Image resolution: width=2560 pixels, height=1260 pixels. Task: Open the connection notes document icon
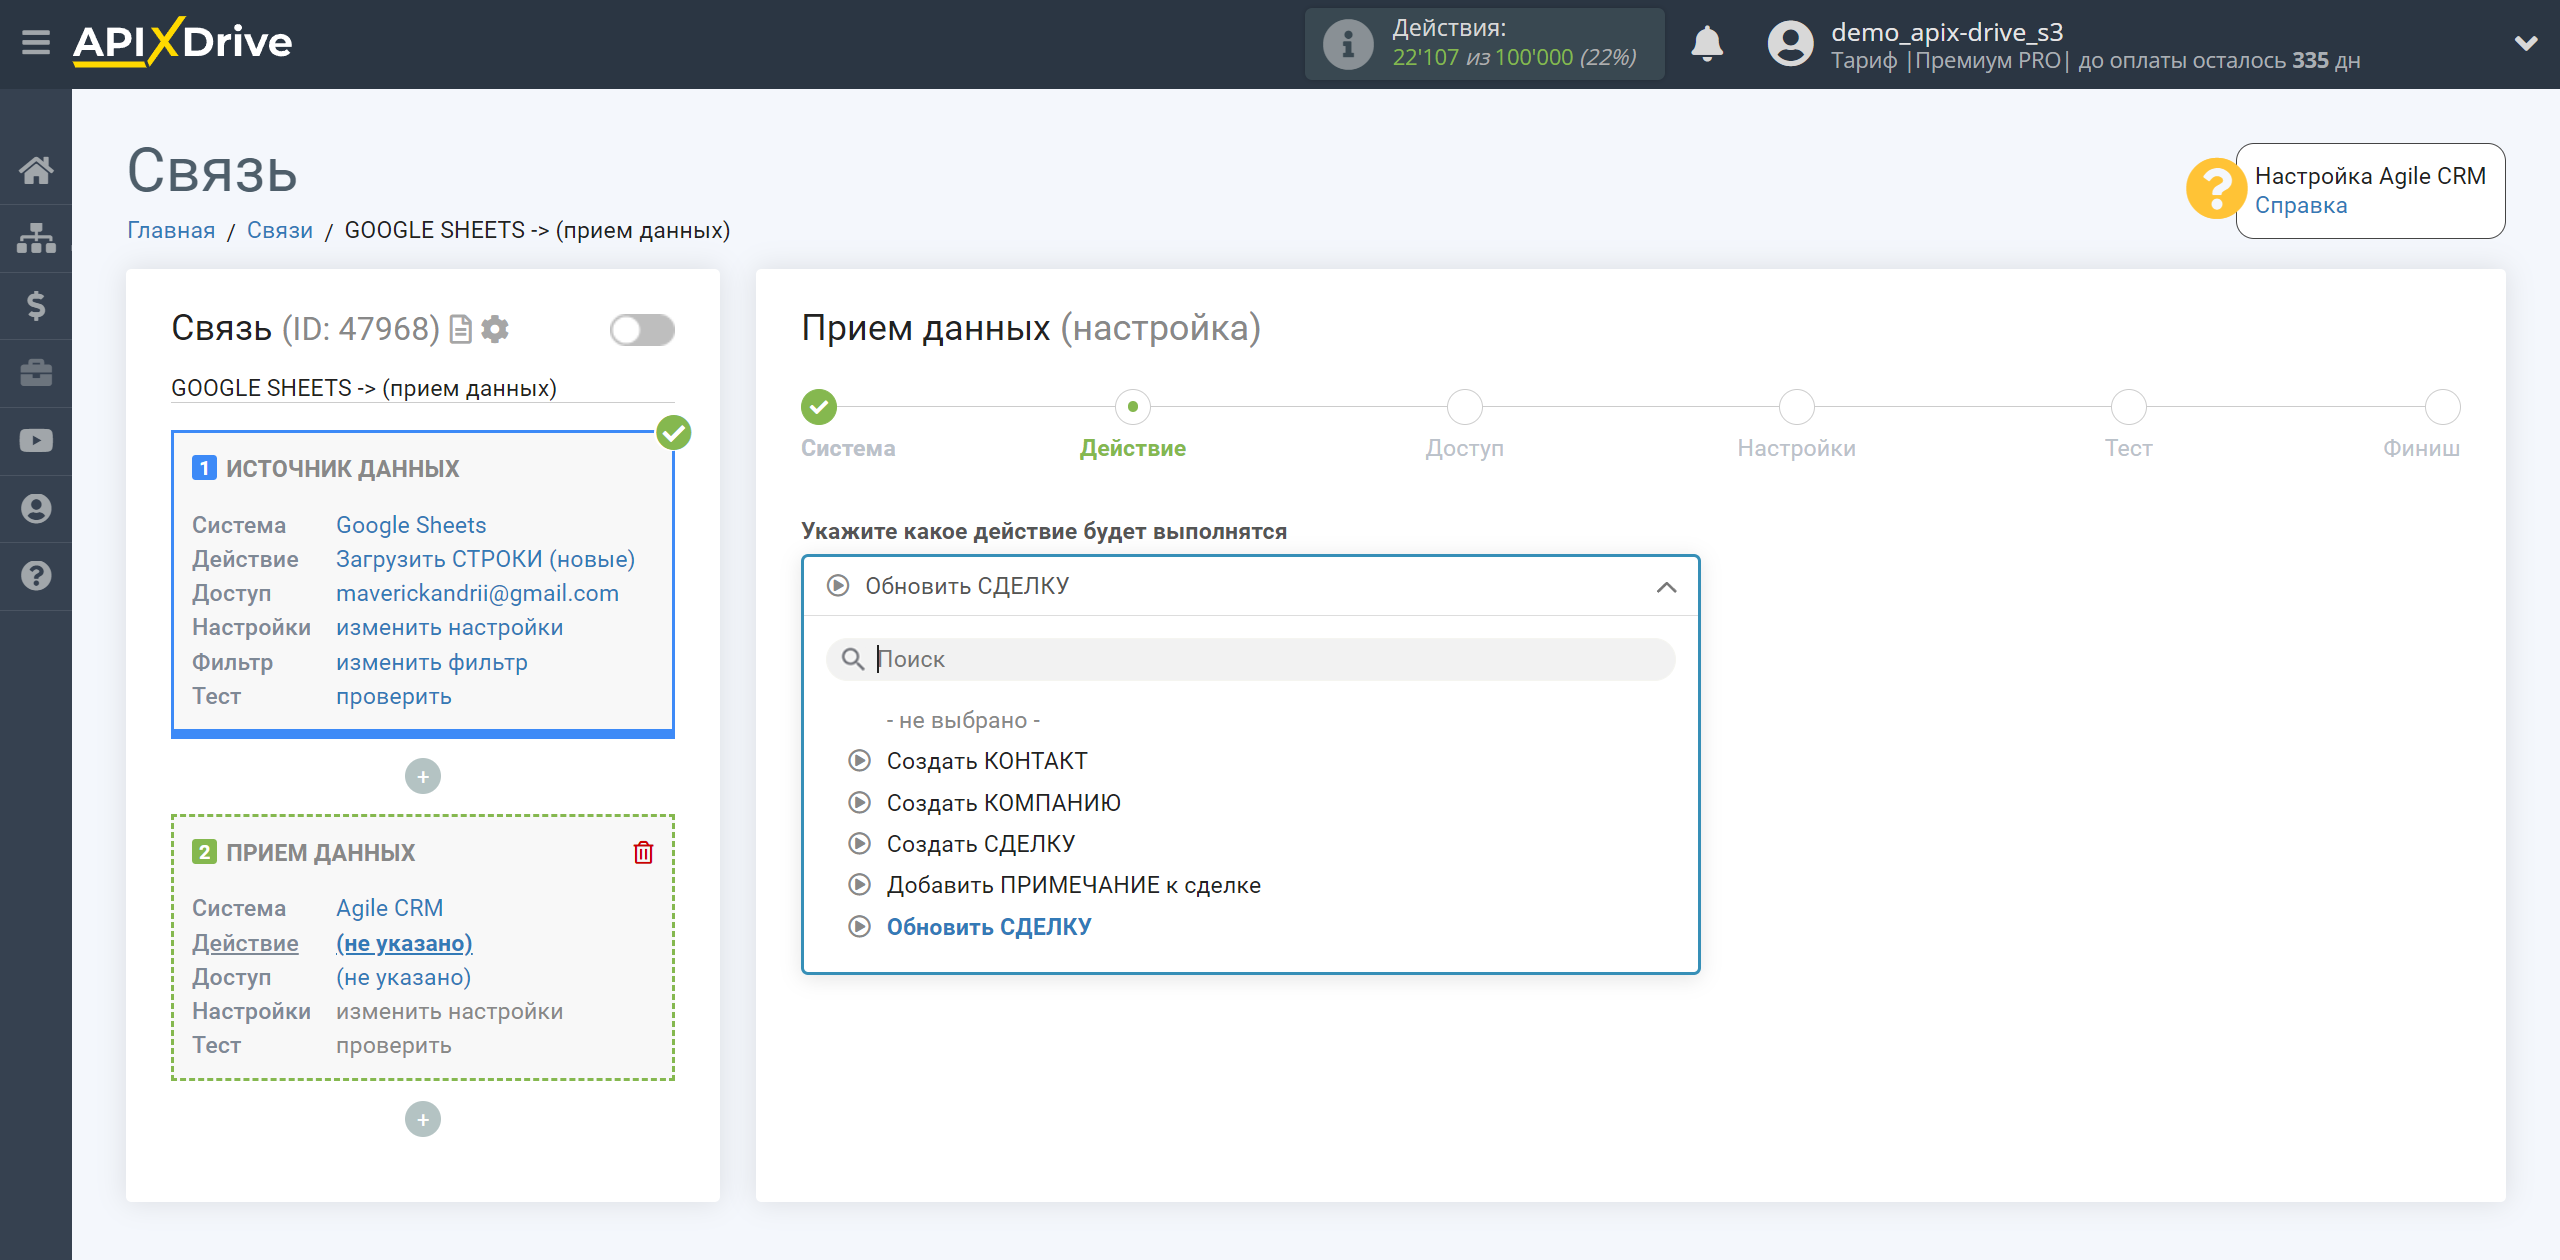click(461, 329)
